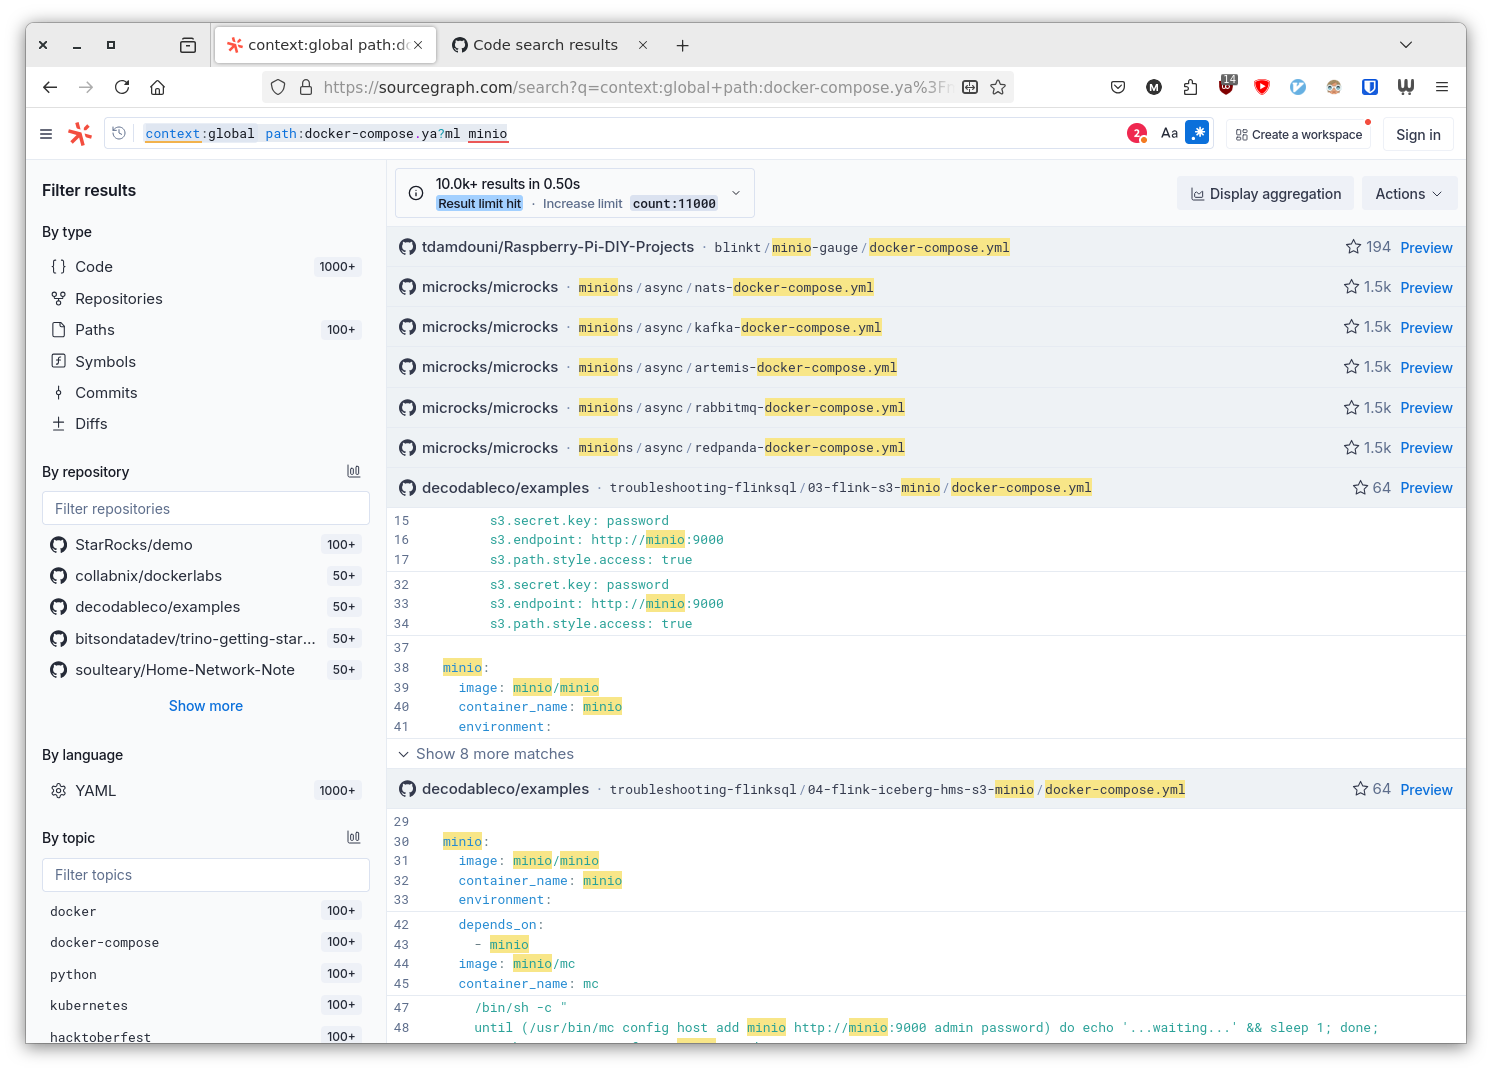Open 04-flink-iceberg-hms-s3-minio docker-compose.yml path
This screenshot has height=1072, width=1492.
[x=897, y=790]
